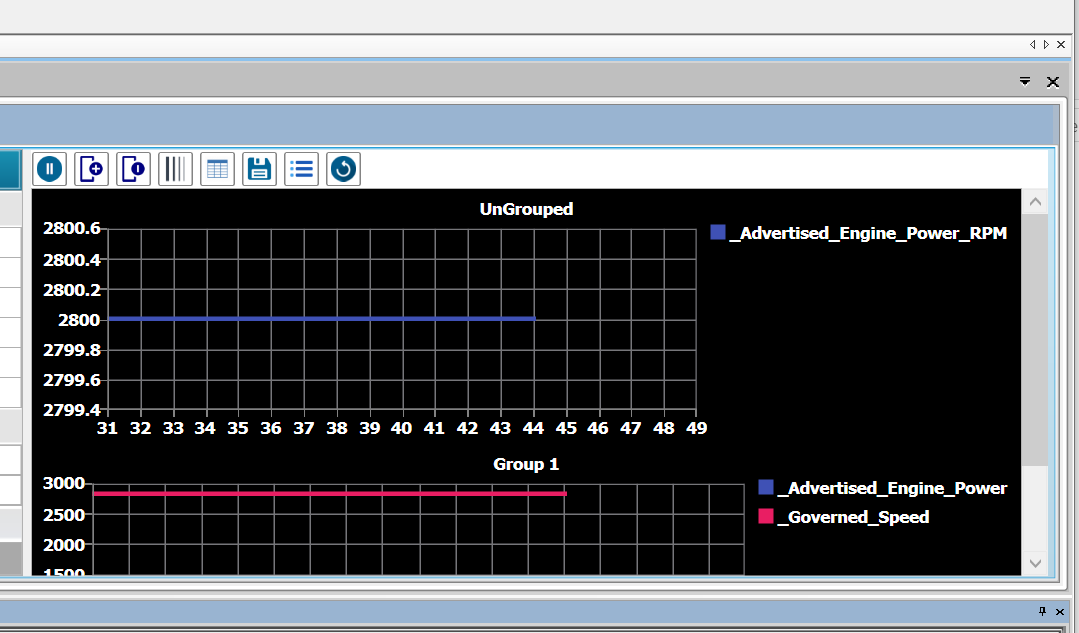
Task: Pause the live chart recording
Action: (x=50, y=169)
